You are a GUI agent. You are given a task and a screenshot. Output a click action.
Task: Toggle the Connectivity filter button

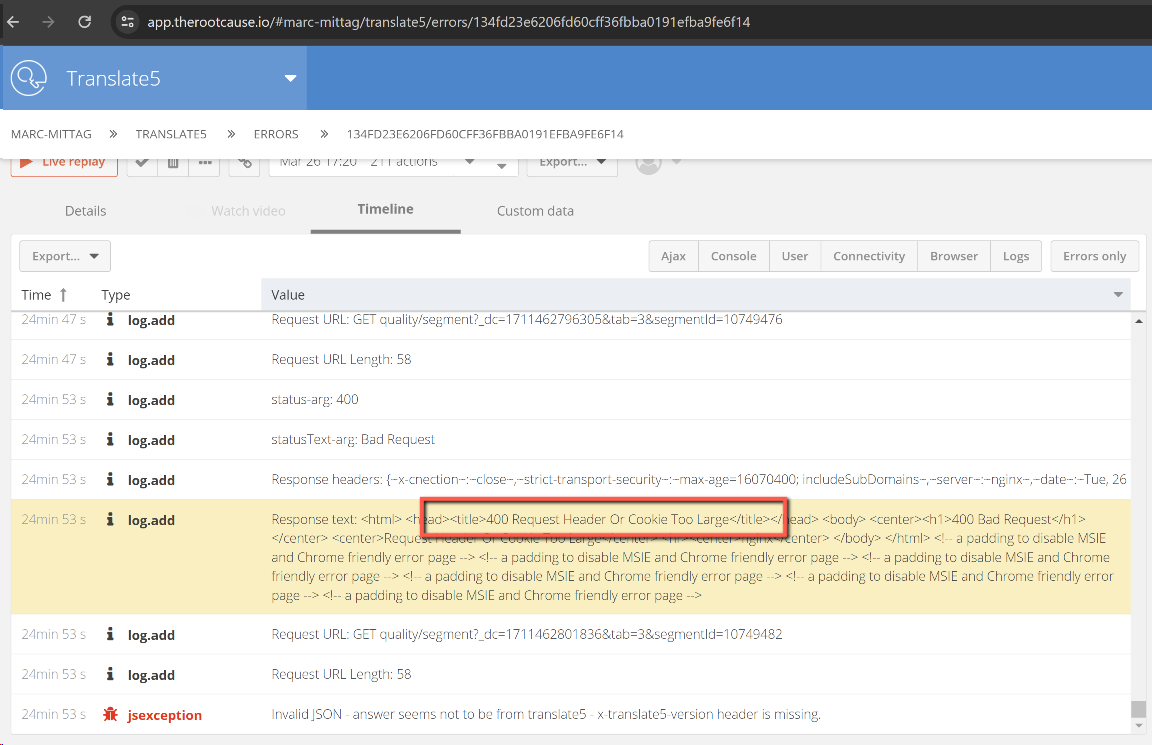(868, 256)
